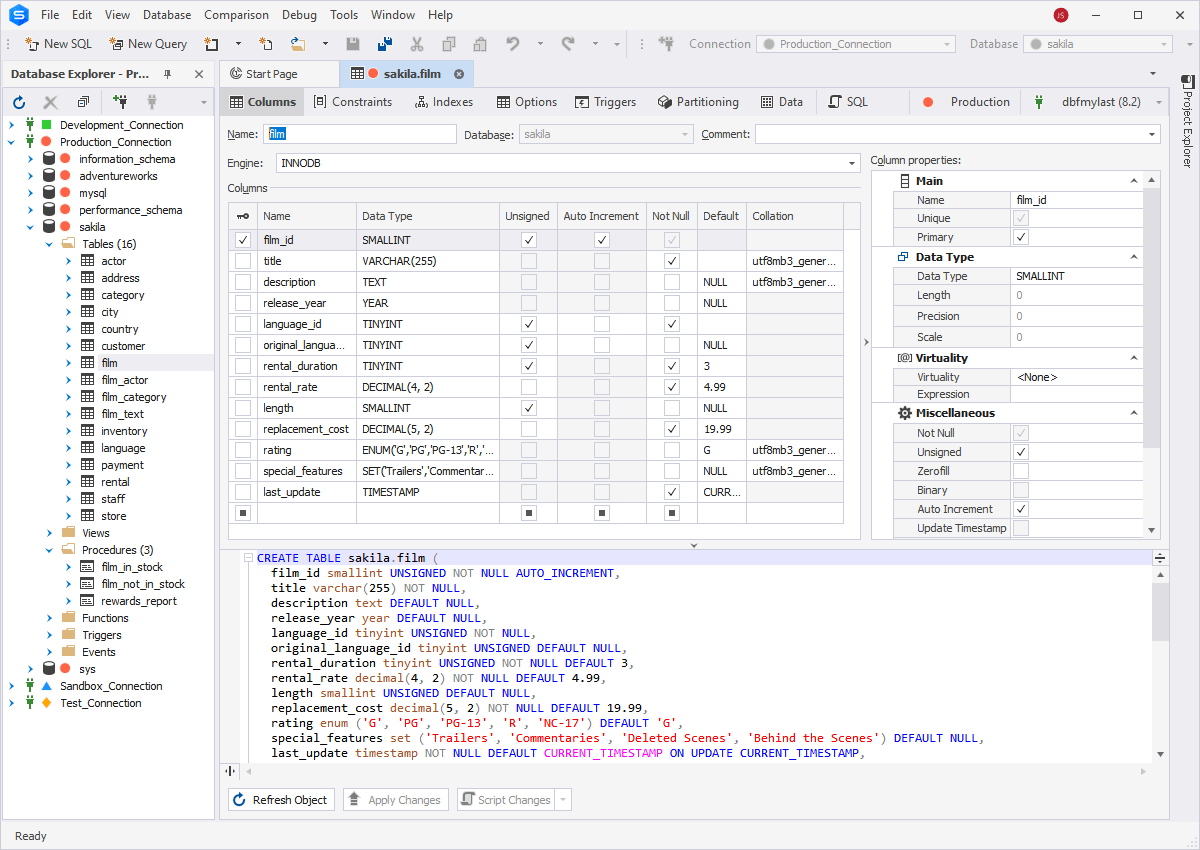The image size is (1200, 850).
Task: Enable Auto Increment for language_id column
Action: point(601,323)
